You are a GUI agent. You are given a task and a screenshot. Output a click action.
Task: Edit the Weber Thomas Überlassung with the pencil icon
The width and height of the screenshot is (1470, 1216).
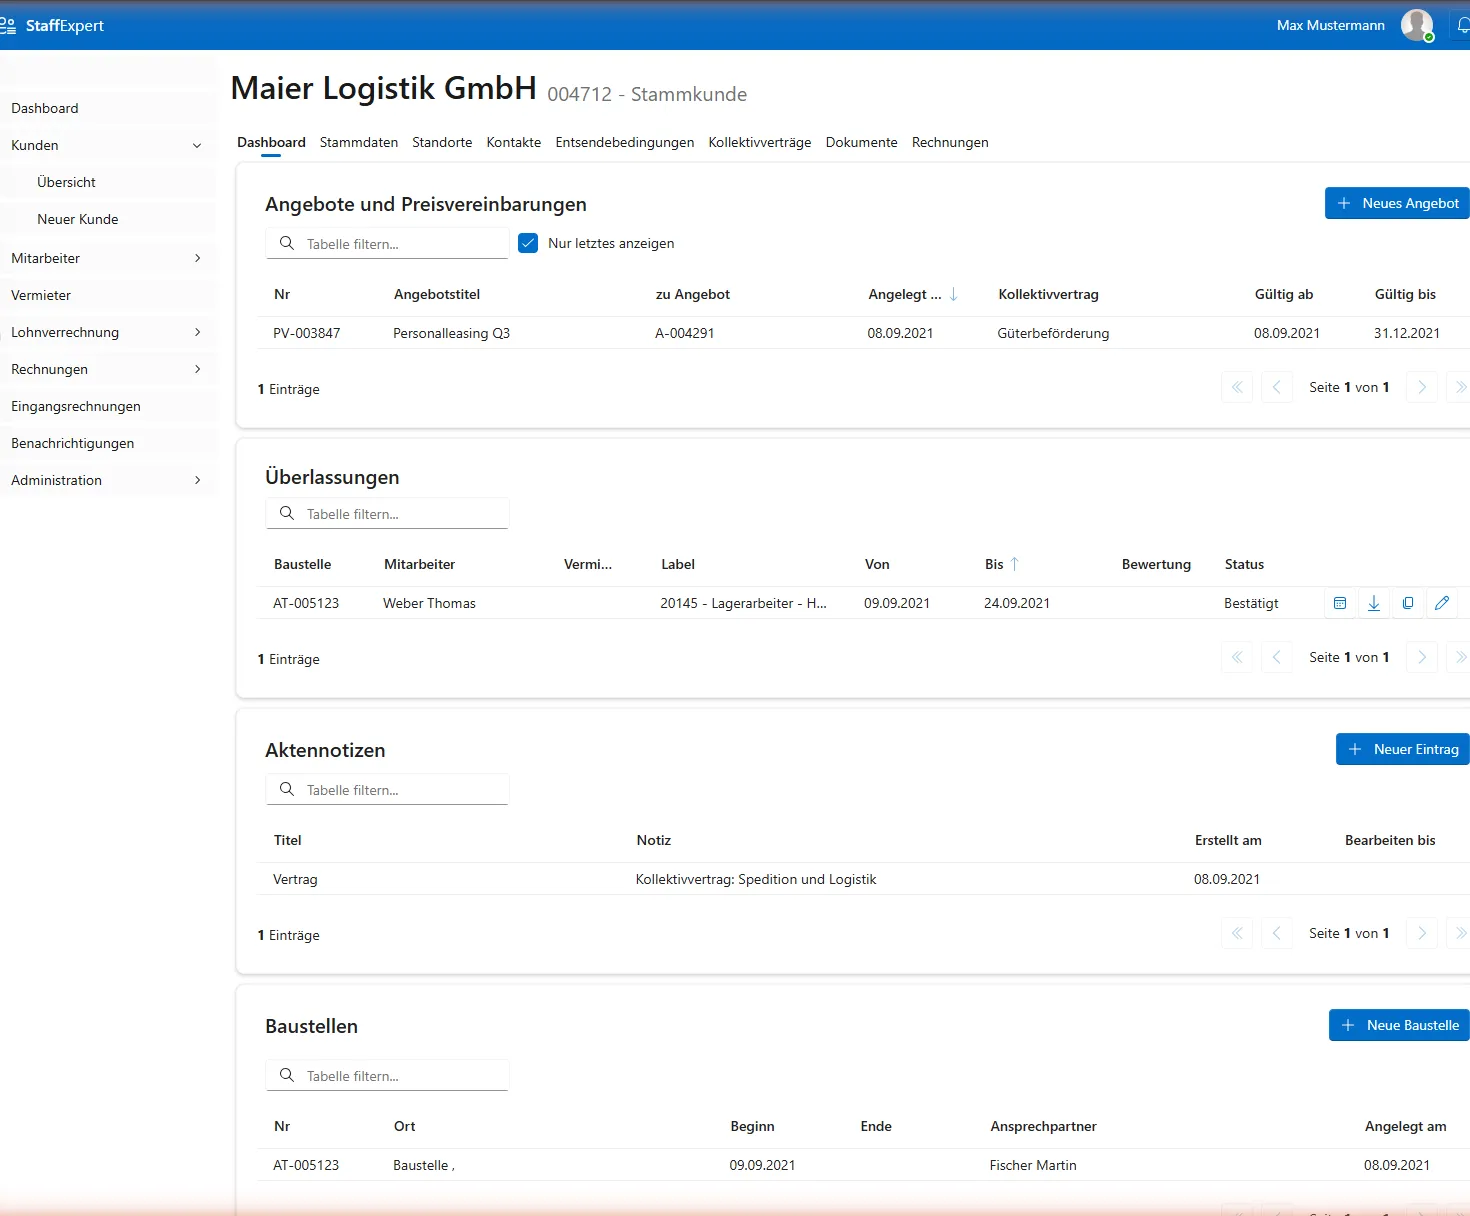click(x=1441, y=603)
